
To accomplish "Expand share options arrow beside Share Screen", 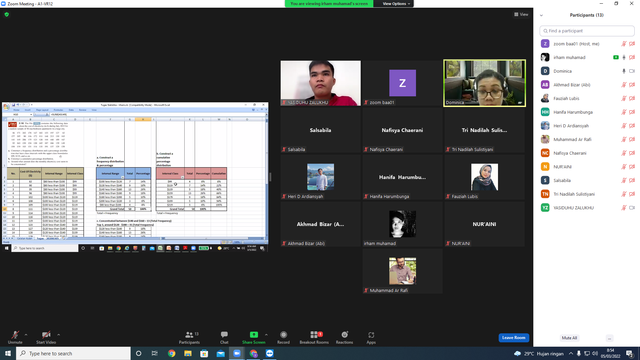I will (x=266, y=335).
